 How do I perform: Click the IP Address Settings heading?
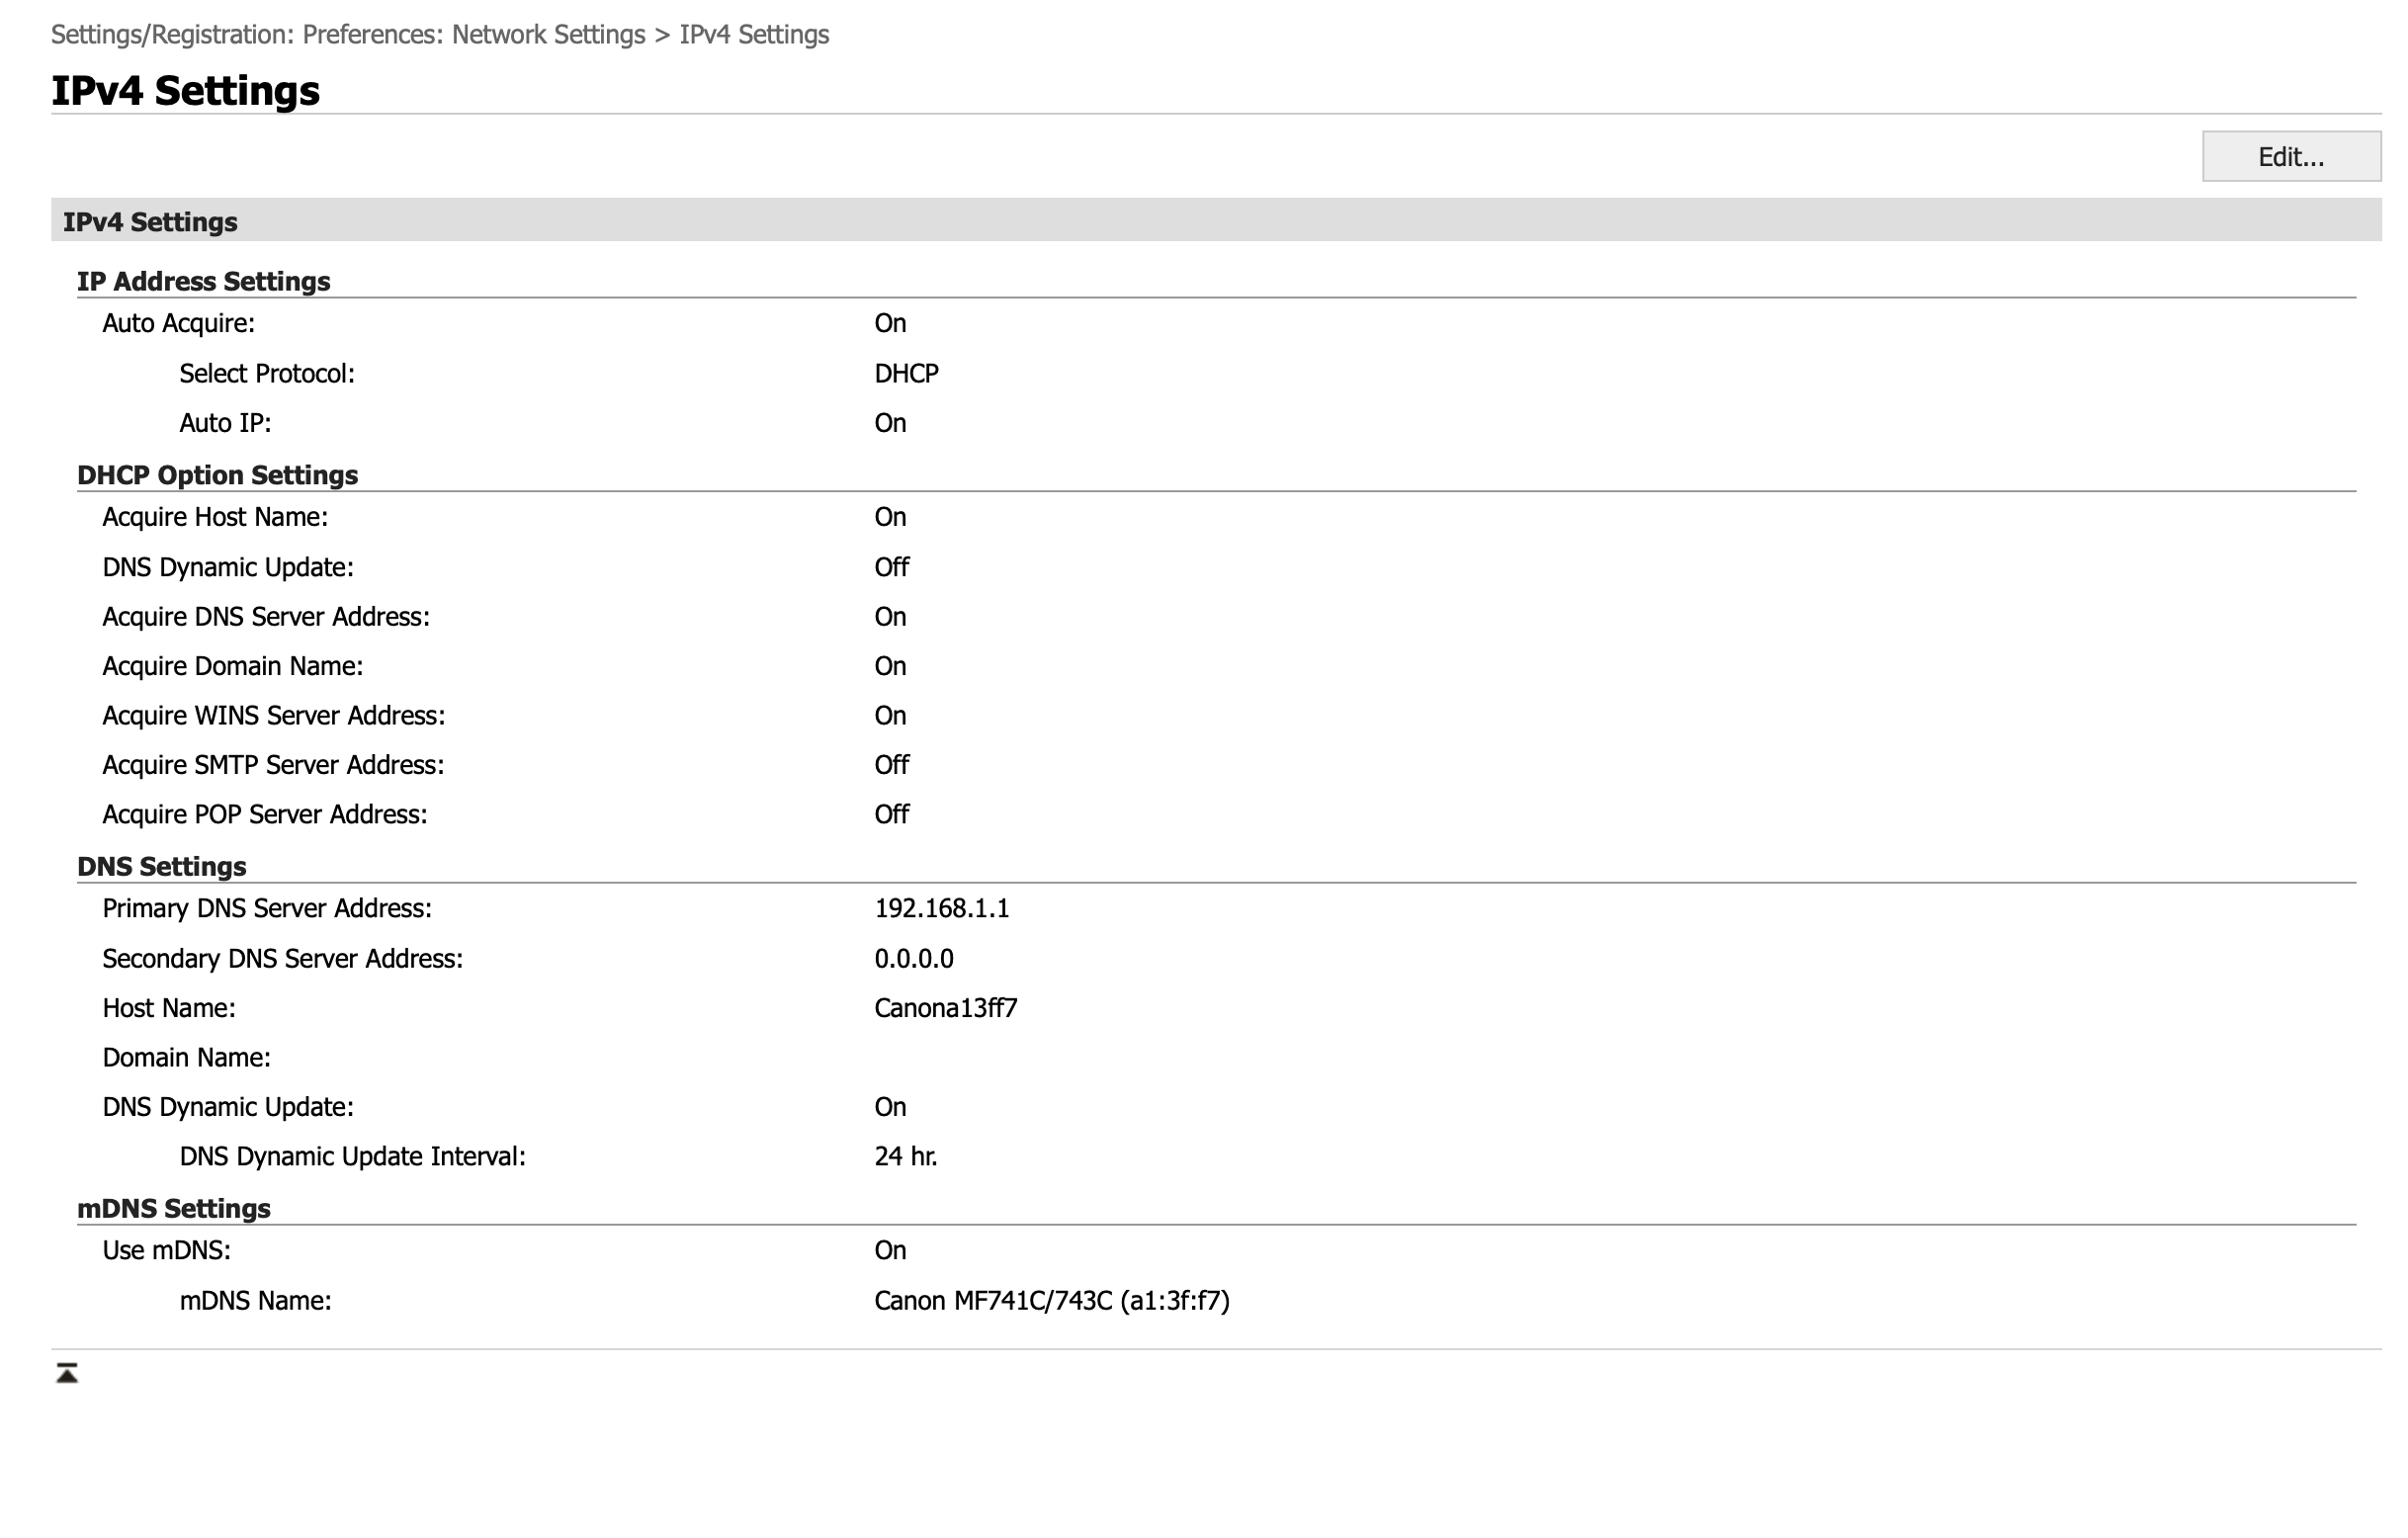204,281
